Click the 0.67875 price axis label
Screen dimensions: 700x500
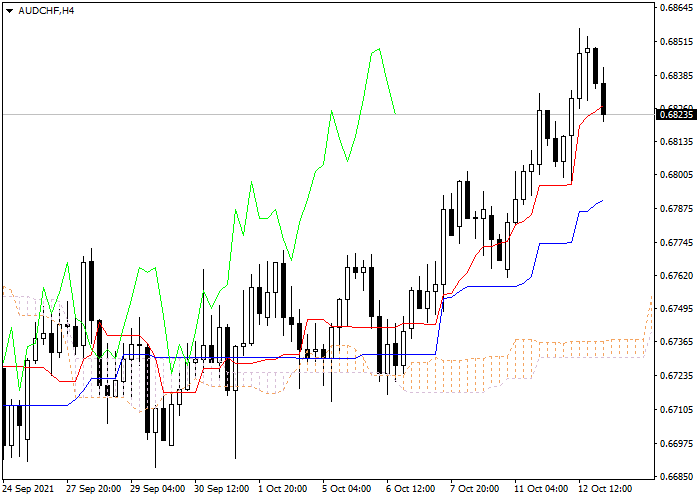tap(677, 208)
